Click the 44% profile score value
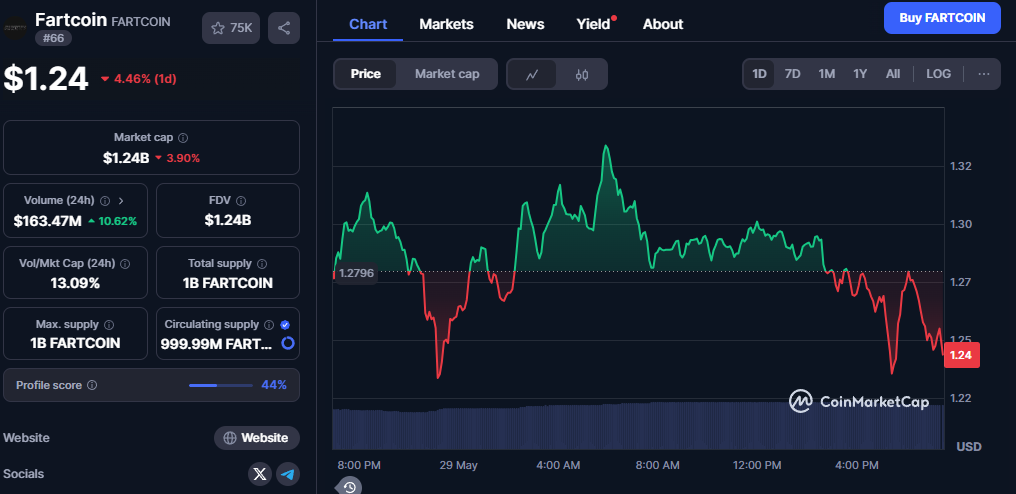Screen dimensions: 1016x494 [273, 385]
